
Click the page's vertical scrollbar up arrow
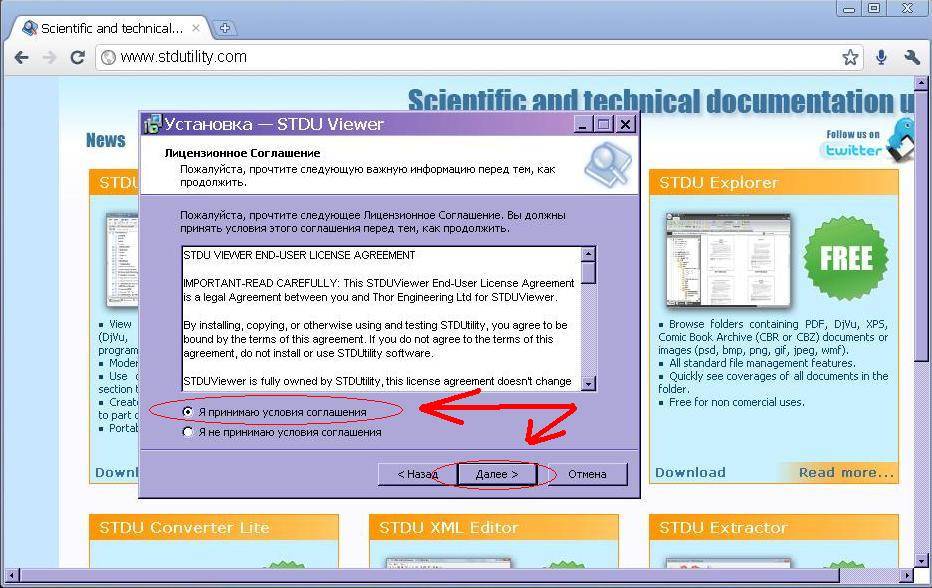tap(921, 83)
